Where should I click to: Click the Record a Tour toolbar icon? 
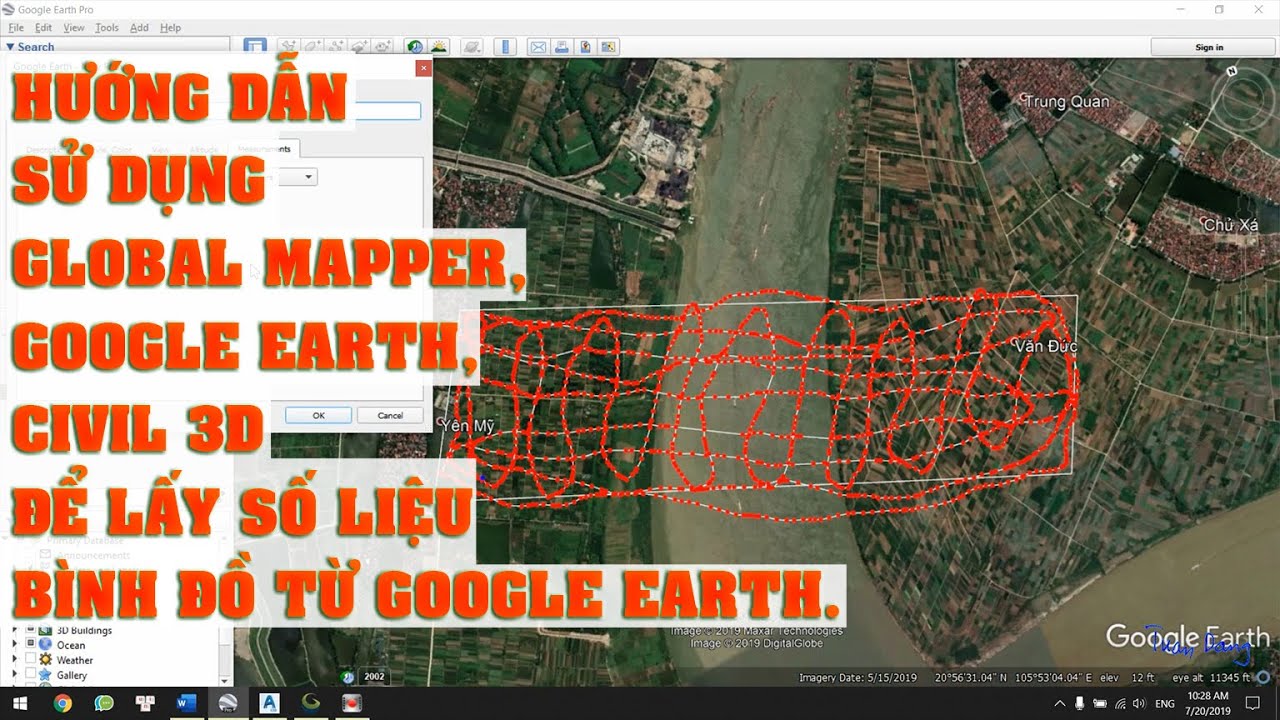383,47
